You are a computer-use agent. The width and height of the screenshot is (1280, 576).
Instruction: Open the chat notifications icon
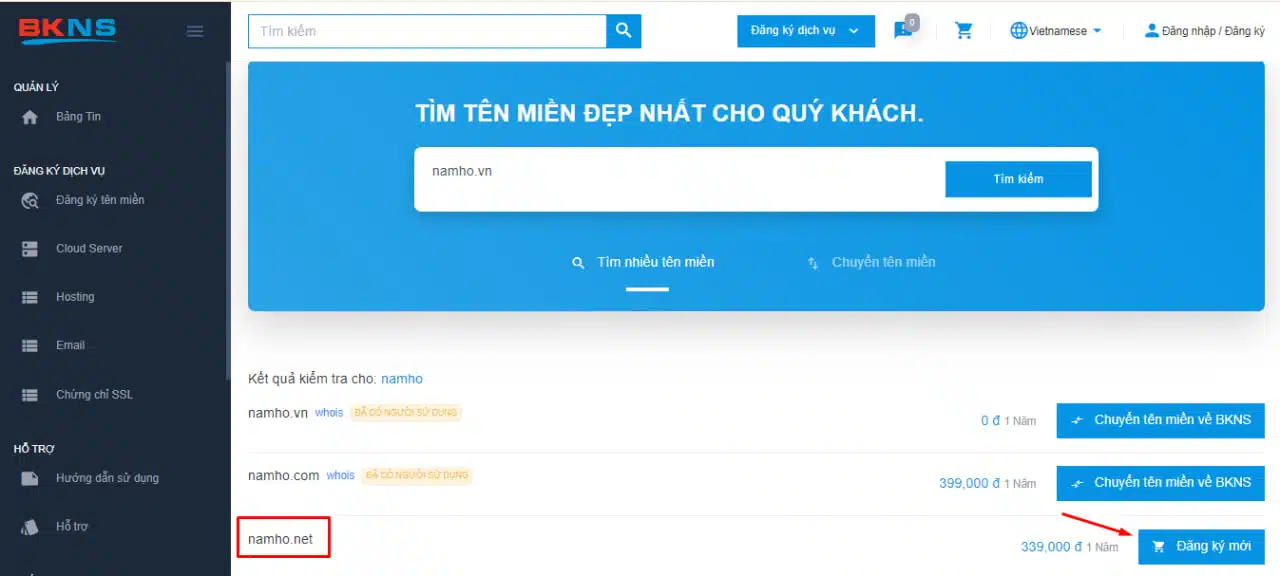point(904,30)
